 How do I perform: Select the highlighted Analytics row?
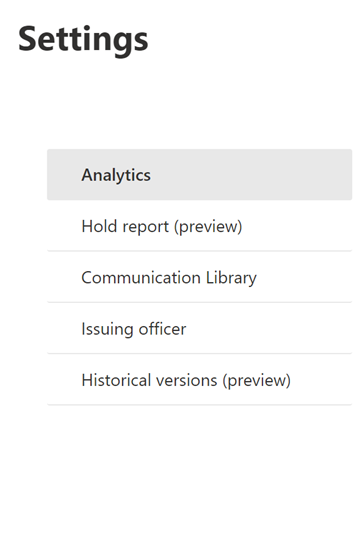[x=200, y=174]
